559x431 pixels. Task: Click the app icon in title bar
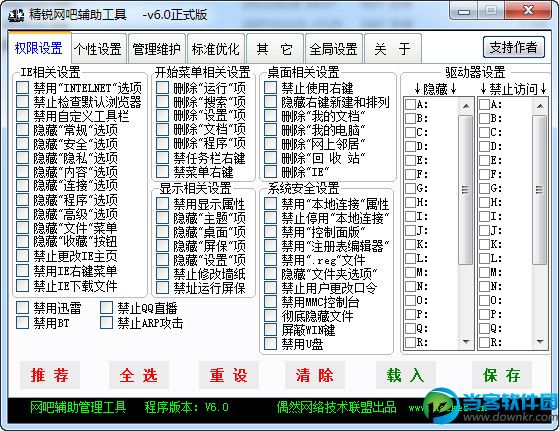pos(16,15)
